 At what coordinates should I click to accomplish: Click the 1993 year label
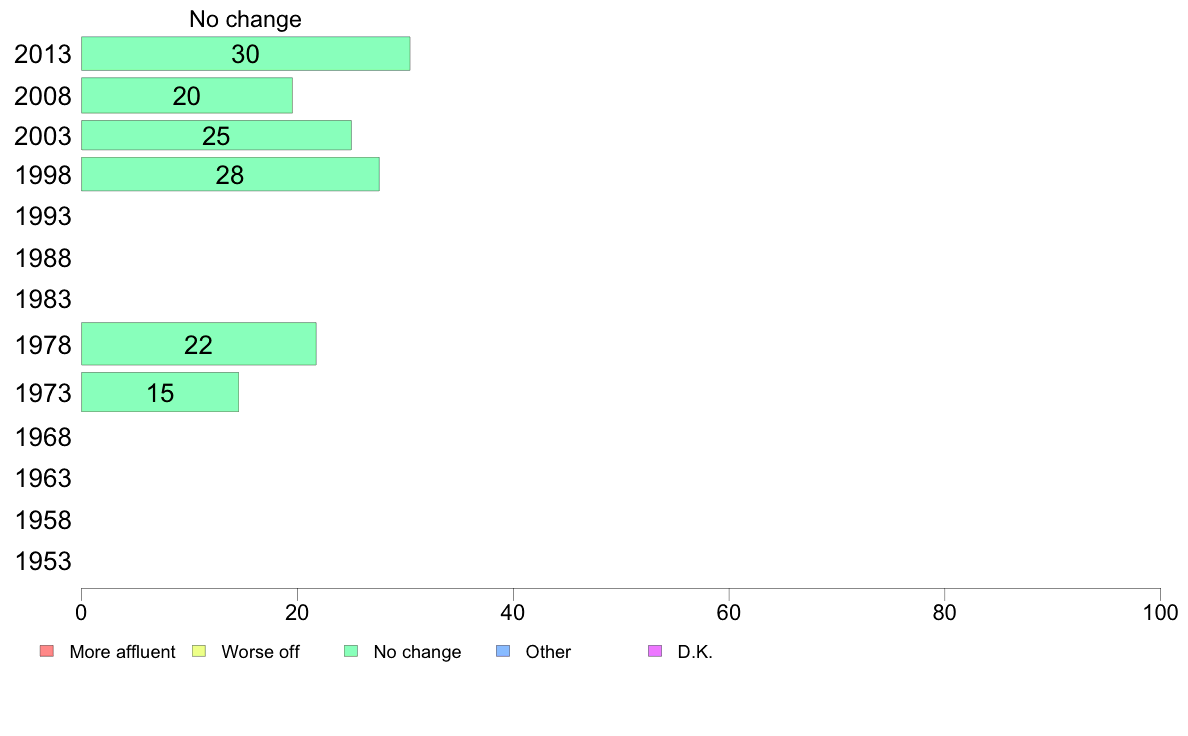coord(43,217)
